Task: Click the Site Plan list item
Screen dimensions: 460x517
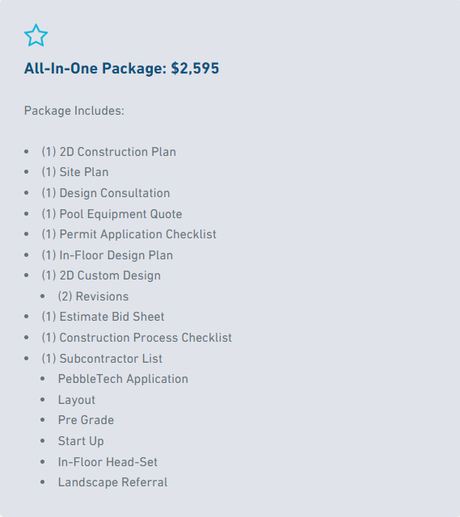Action: point(75,172)
